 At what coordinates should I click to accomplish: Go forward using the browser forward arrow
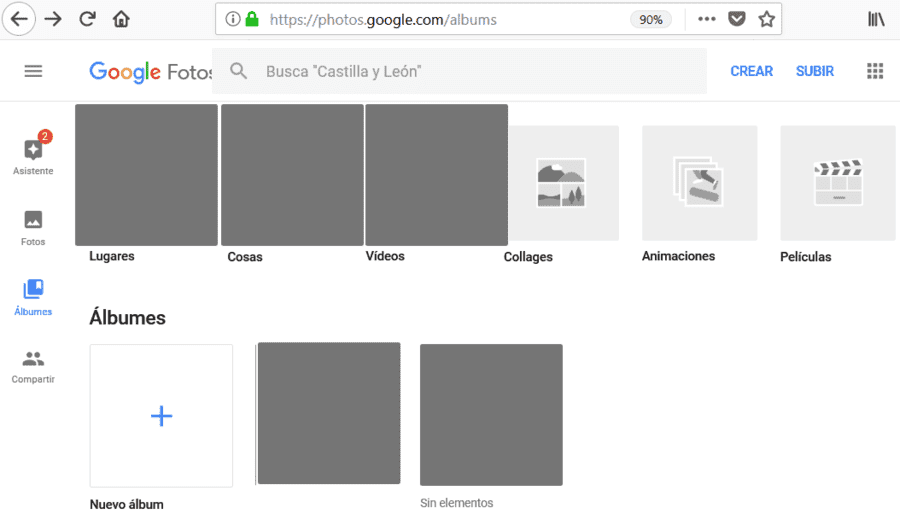[x=53, y=19]
